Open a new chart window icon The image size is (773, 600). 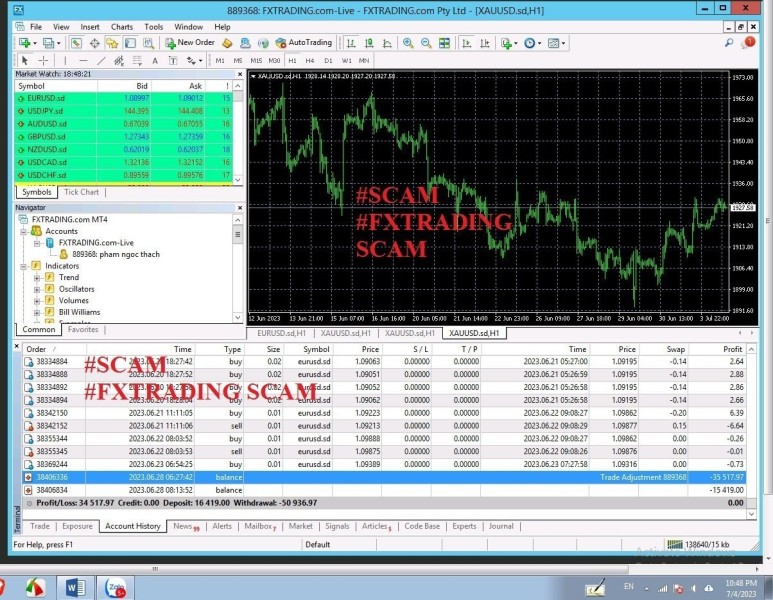(24, 43)
